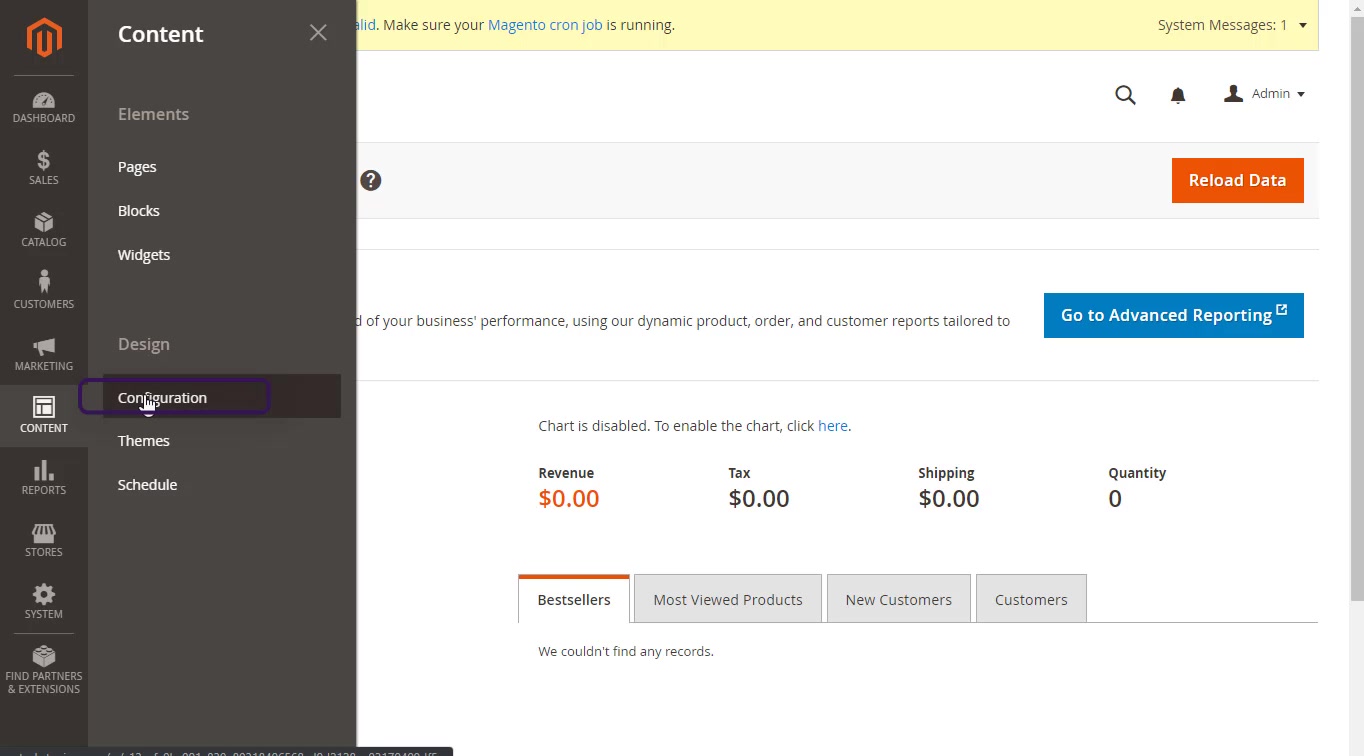Open the notifications bell icon
This screenshot has height=756, width=1364.
[1178, 95]
